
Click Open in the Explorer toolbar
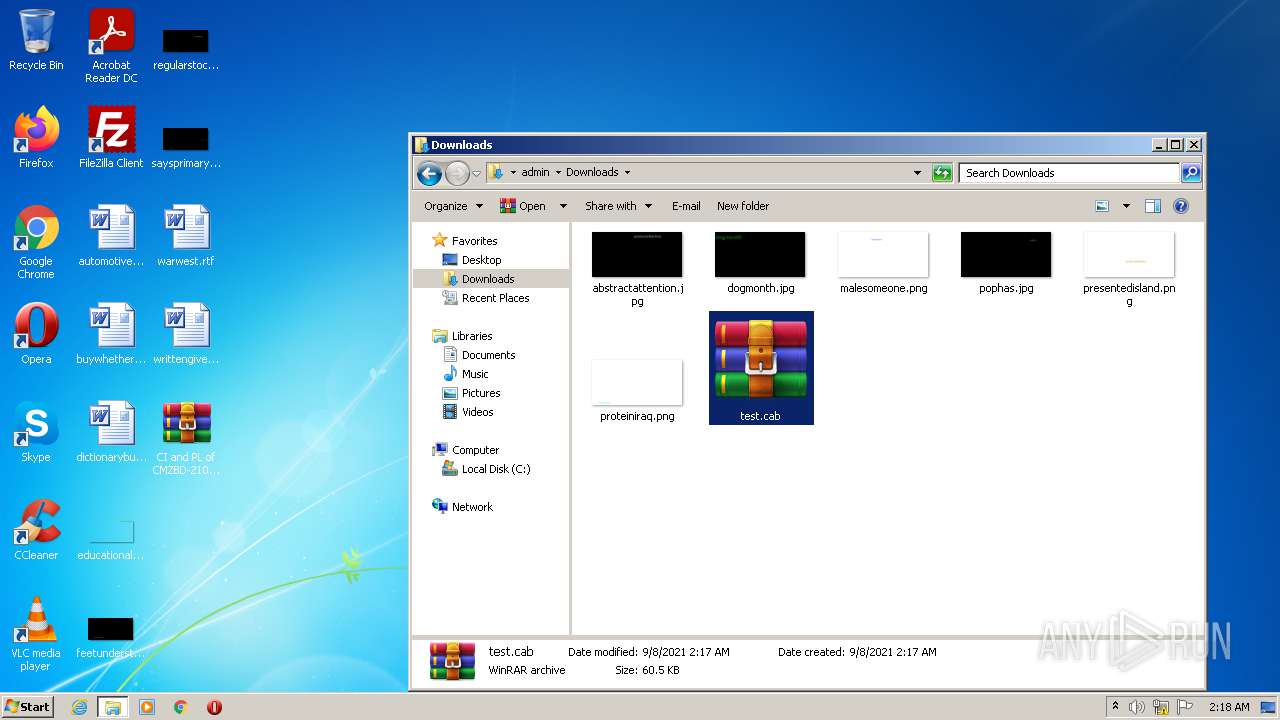point(523,206)
